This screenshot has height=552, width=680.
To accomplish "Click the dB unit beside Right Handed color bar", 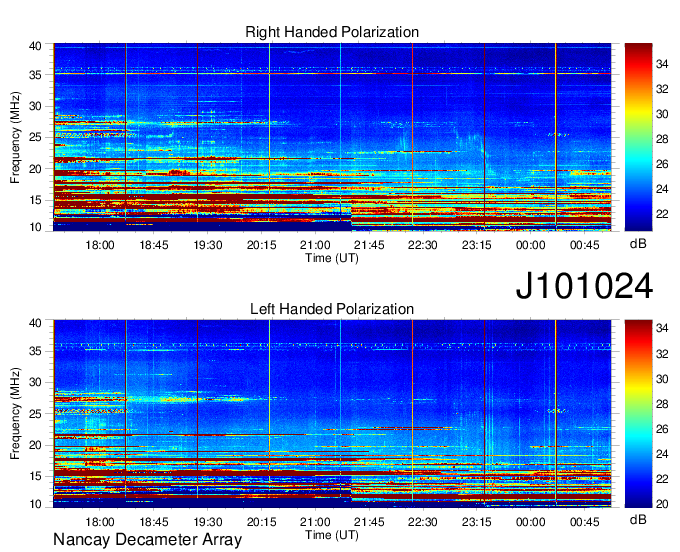I will [638, 244].
